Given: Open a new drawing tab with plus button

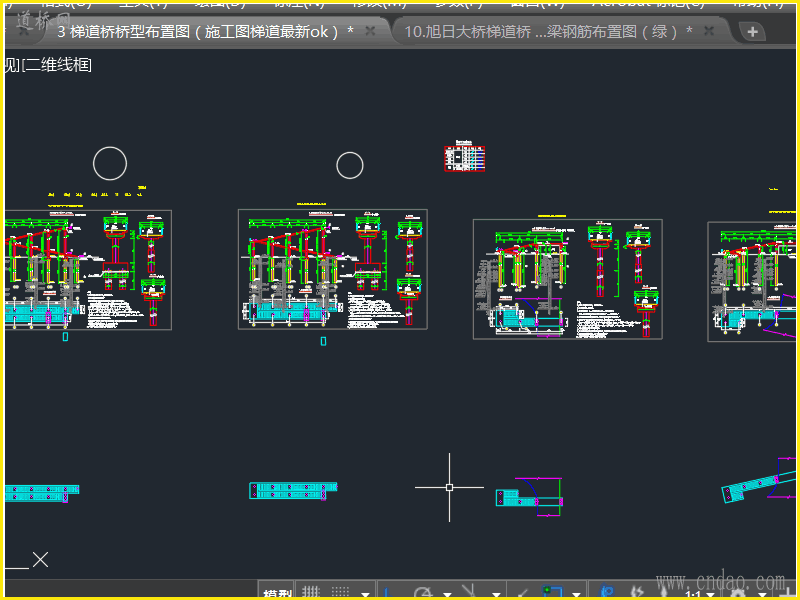Looking at the screenshot, I should tap(752, 32).
